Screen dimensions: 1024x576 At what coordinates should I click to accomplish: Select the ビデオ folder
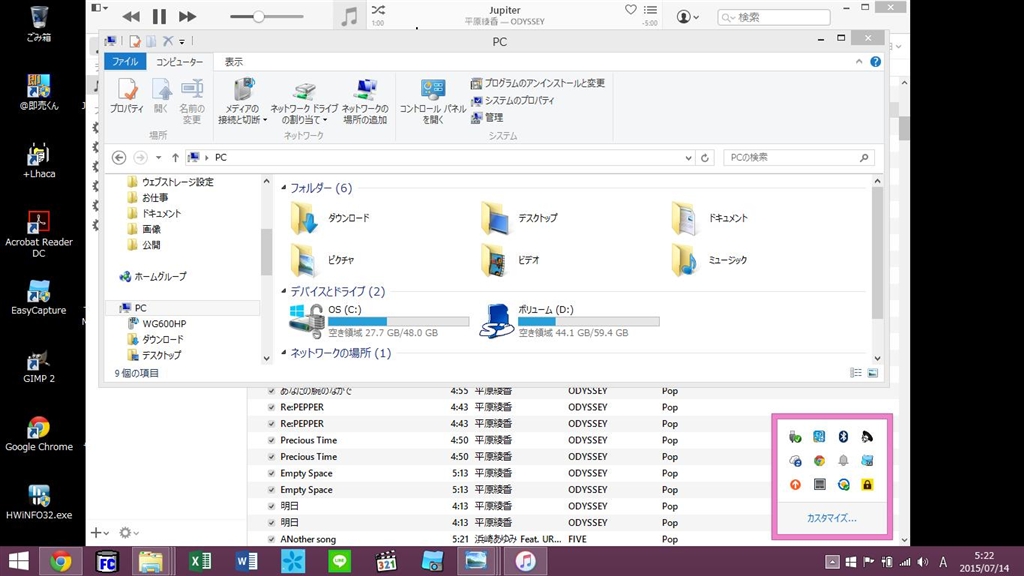tap(511, 260)
